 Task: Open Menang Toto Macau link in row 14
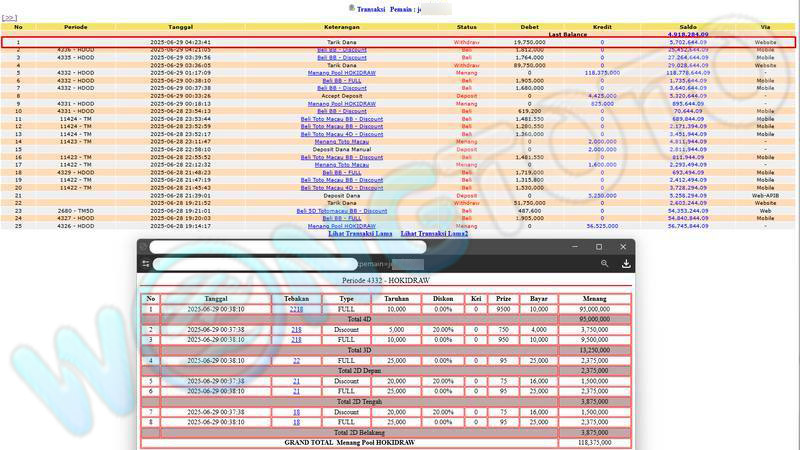[x=341, y=141]
